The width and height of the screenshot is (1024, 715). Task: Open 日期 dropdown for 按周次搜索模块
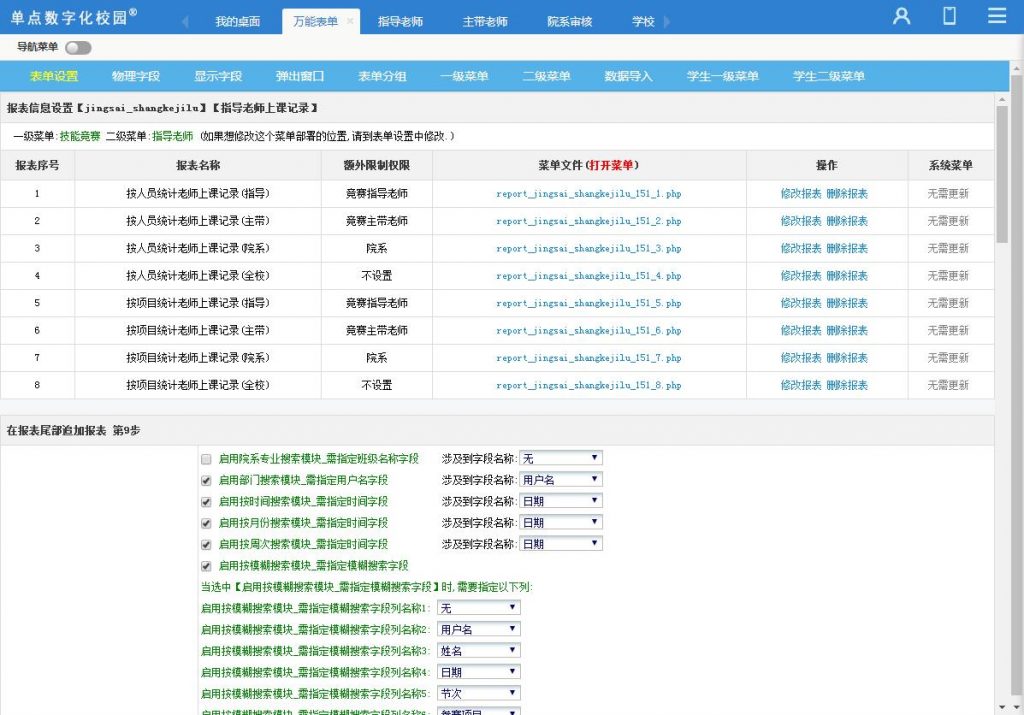coord(560,544)
